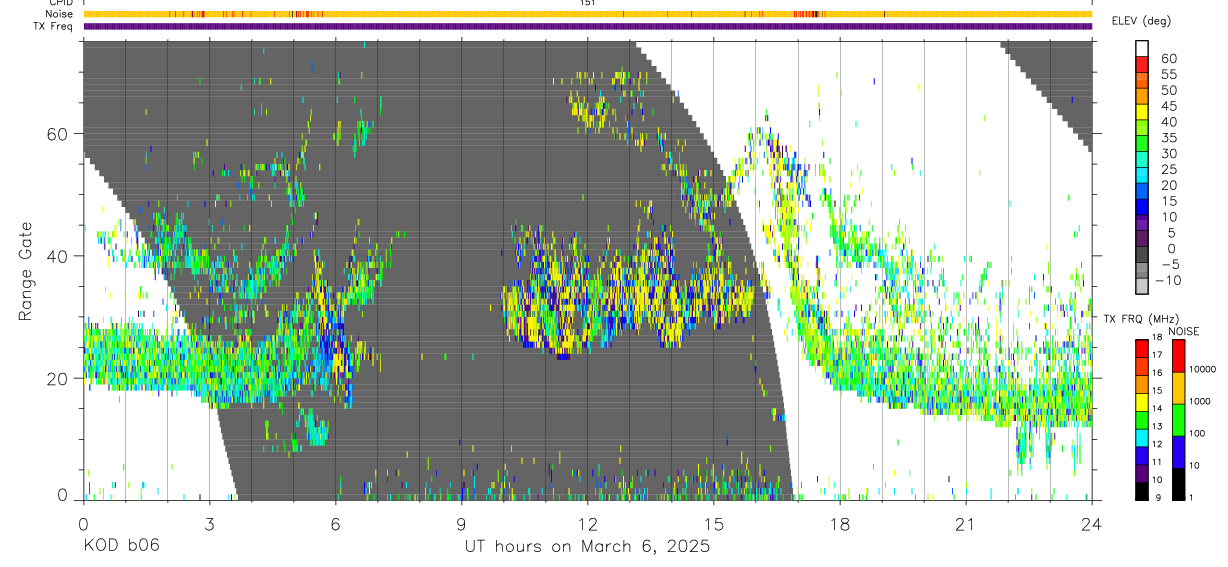
Task: Click the 'Range Gate' y-axis title
Action: coord(26,272)
